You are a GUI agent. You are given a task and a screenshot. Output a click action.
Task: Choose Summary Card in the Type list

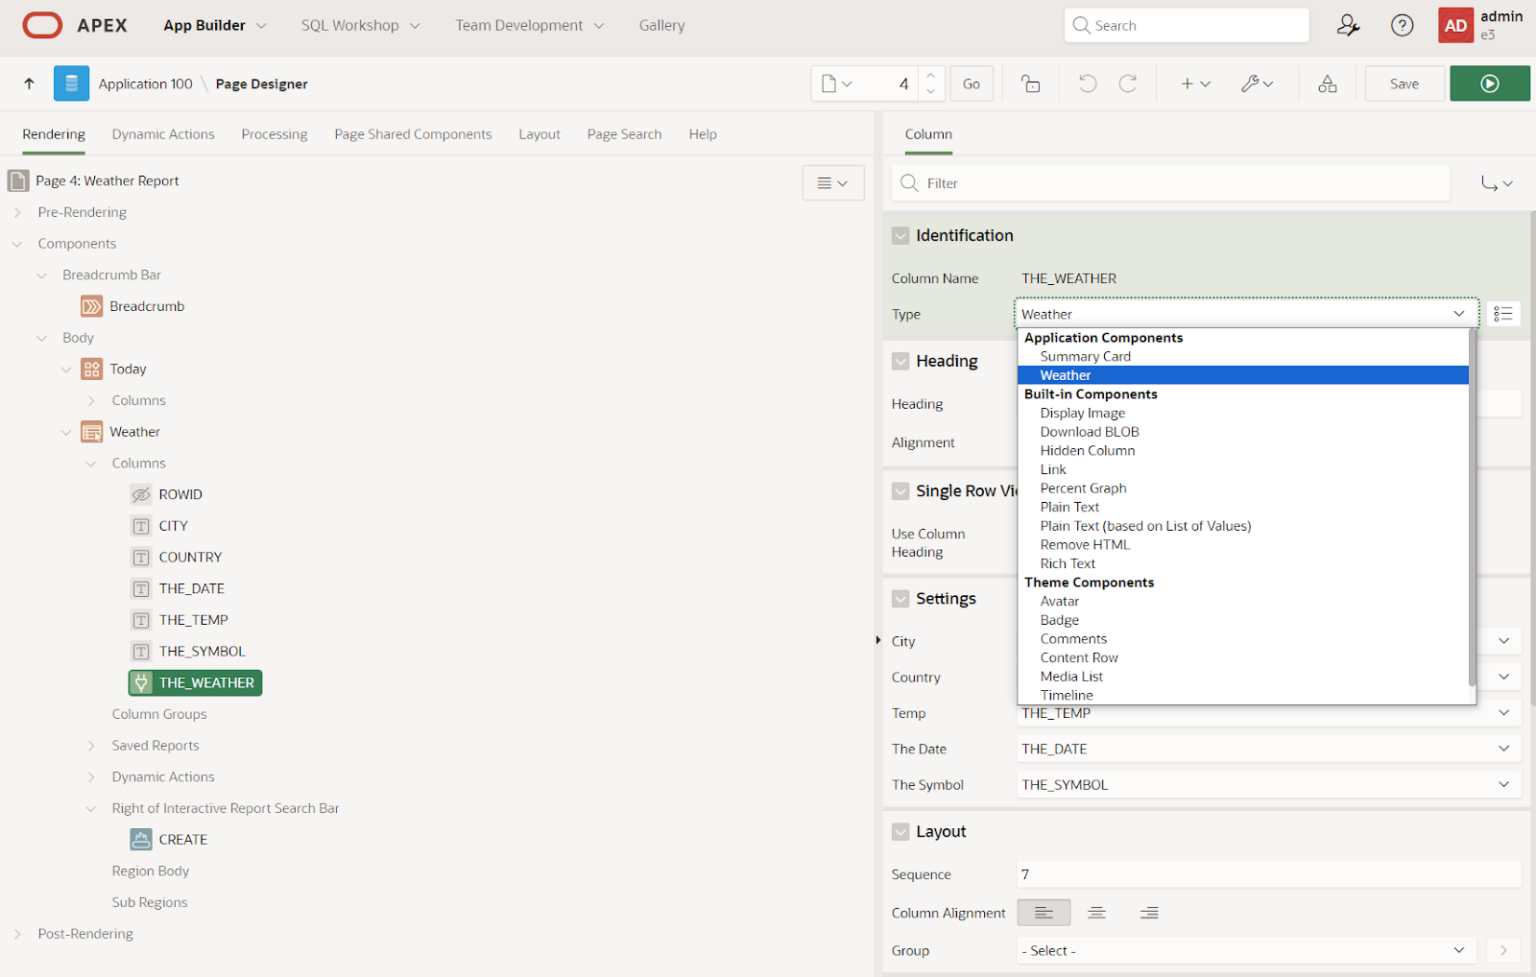pos(1085,356)
